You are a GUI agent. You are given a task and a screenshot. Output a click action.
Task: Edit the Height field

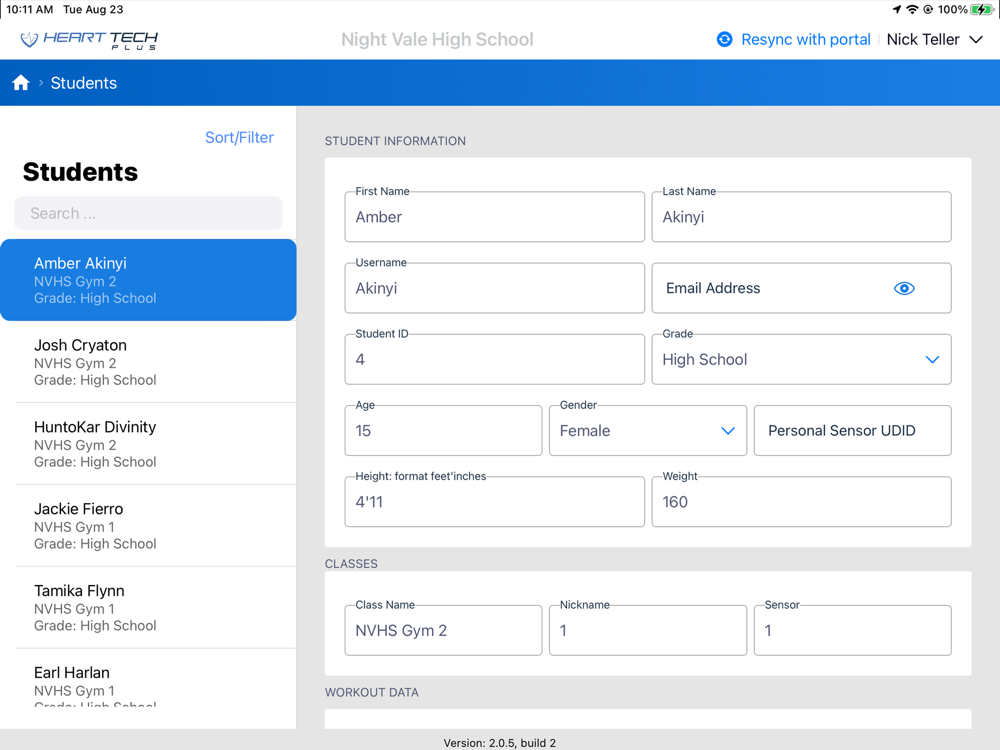(x=494, y=502)
